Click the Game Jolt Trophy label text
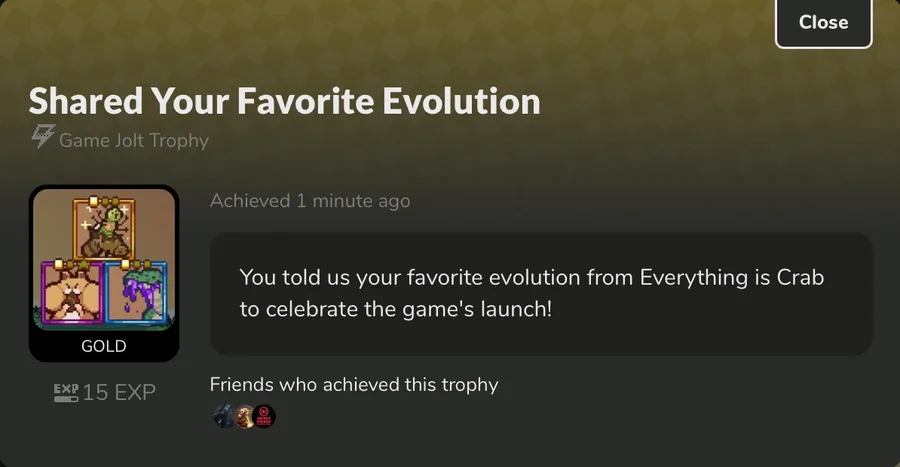Screen dimensions: 900x467 pos(134,141)
